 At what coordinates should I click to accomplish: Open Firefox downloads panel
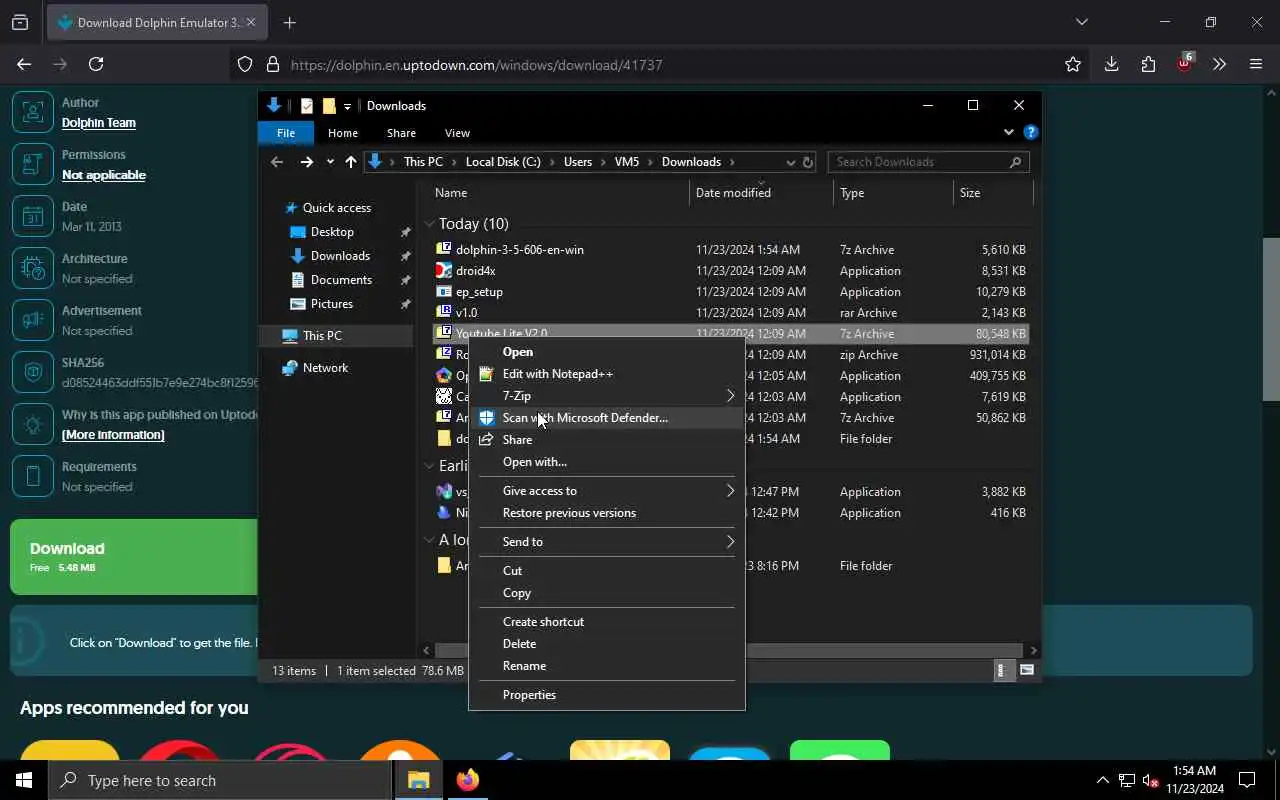1111,64
